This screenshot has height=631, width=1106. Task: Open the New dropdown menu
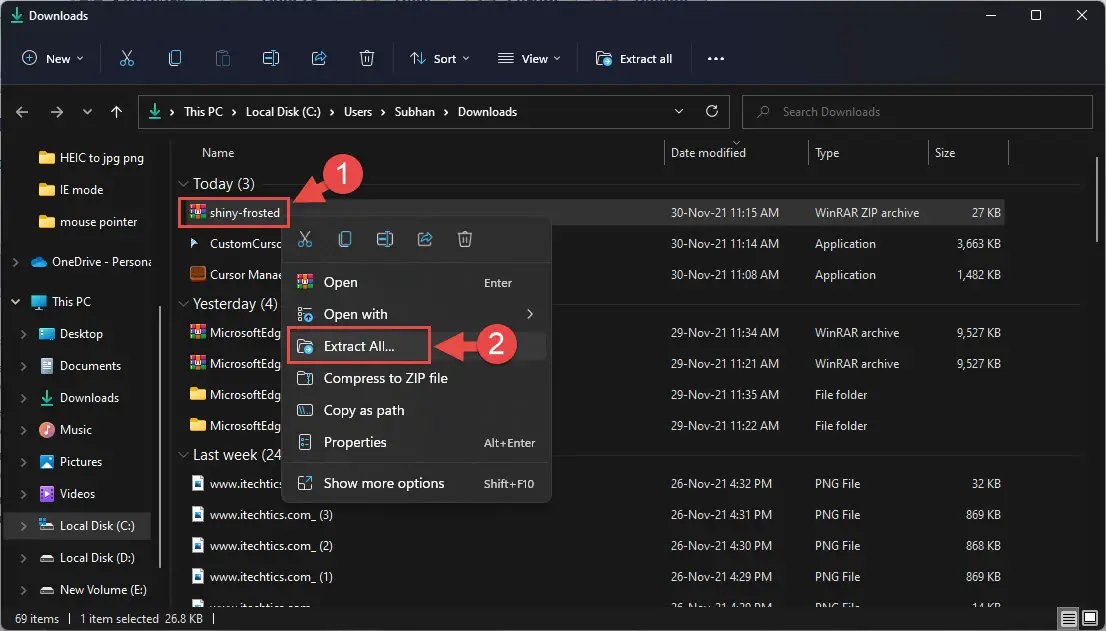click(x=53, y=59)
